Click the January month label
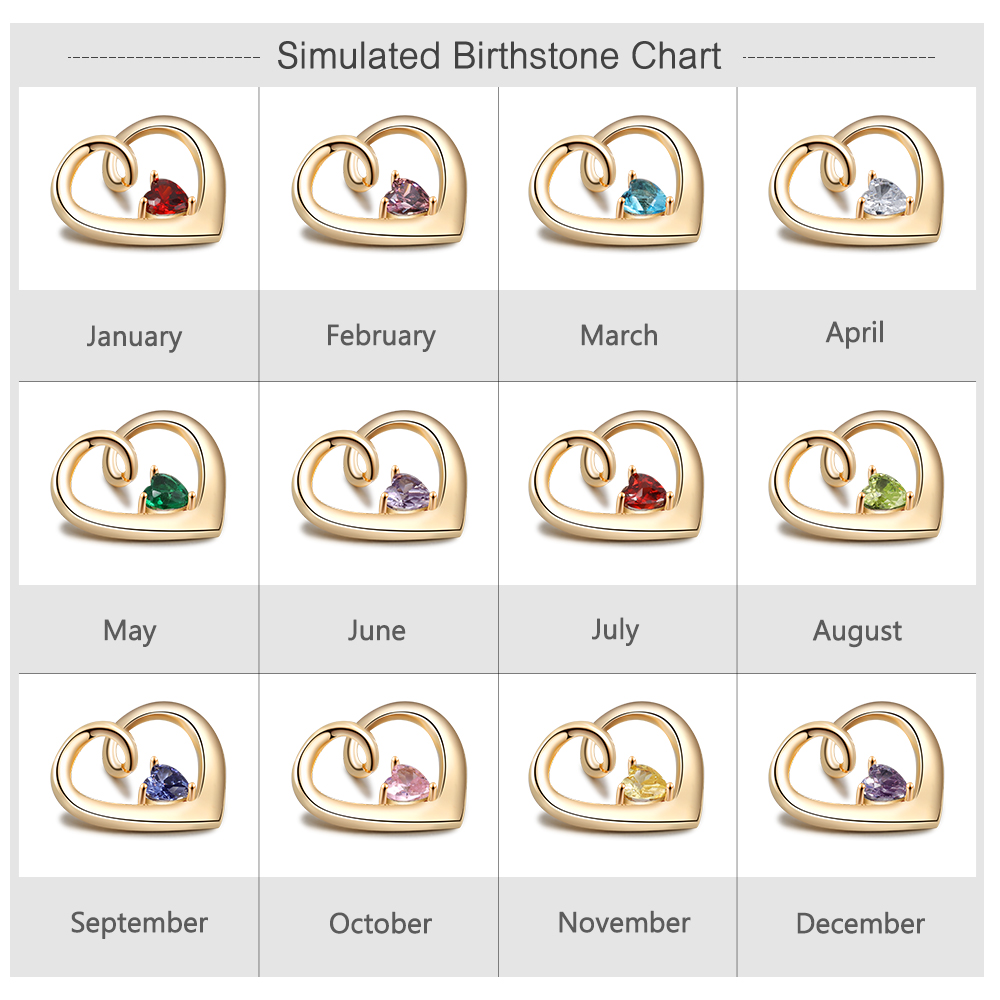The width and height of the screenshot is (1000, 1000). (135, 337)
